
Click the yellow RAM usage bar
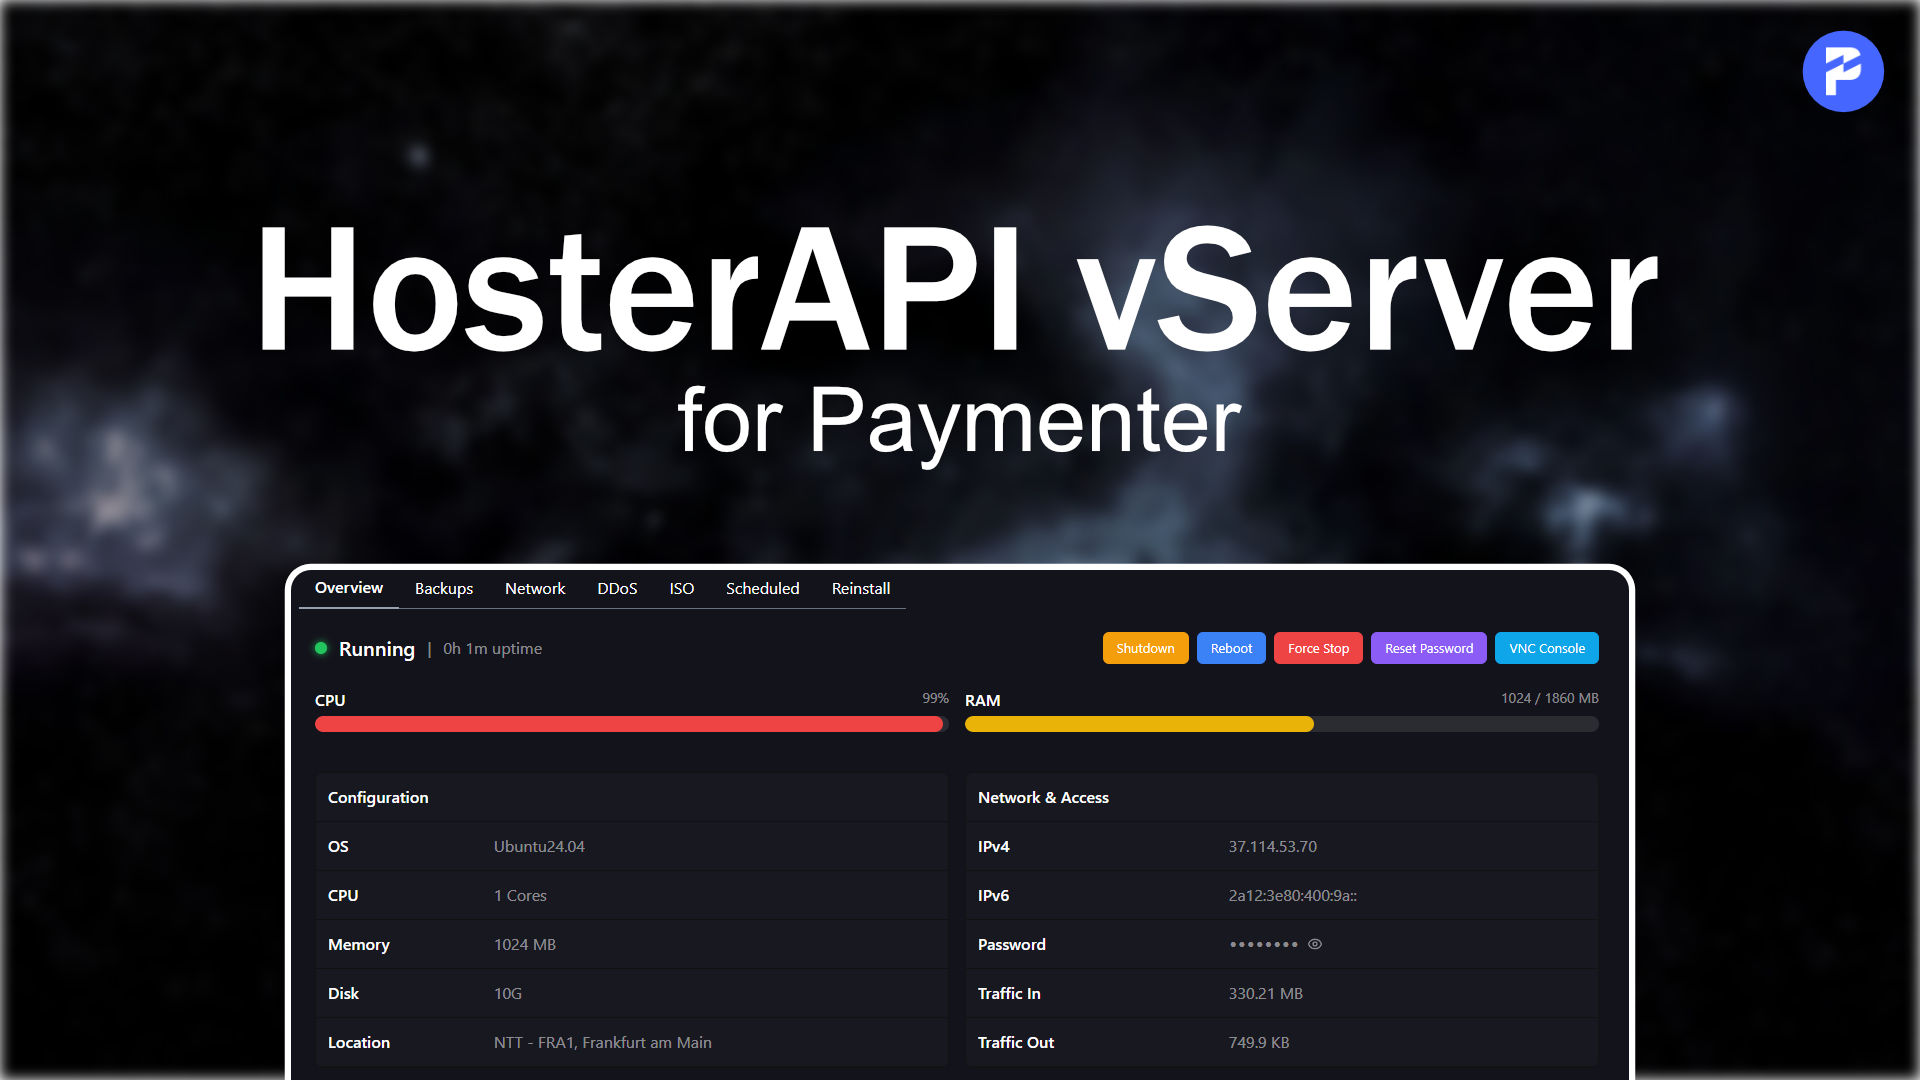[1140, 724]
